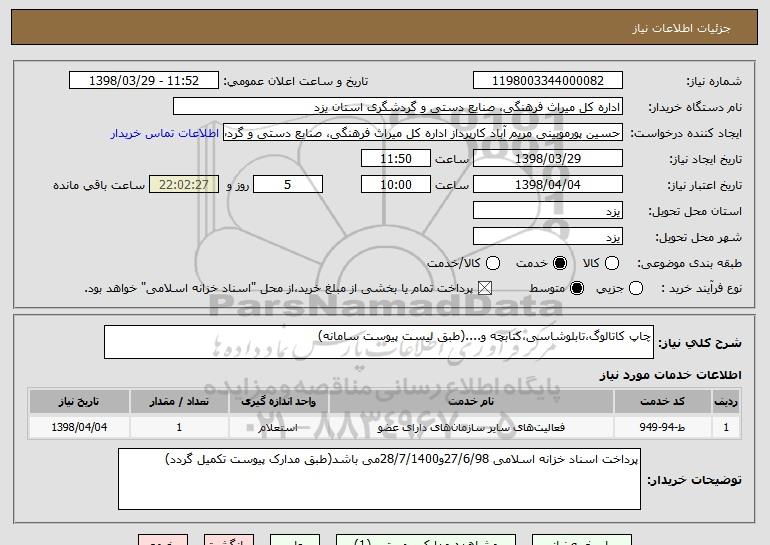Image resolution: width=770 pixels, height=545 pixels.
Task: Click the buyer organization name field
Action: coord(398,107)
